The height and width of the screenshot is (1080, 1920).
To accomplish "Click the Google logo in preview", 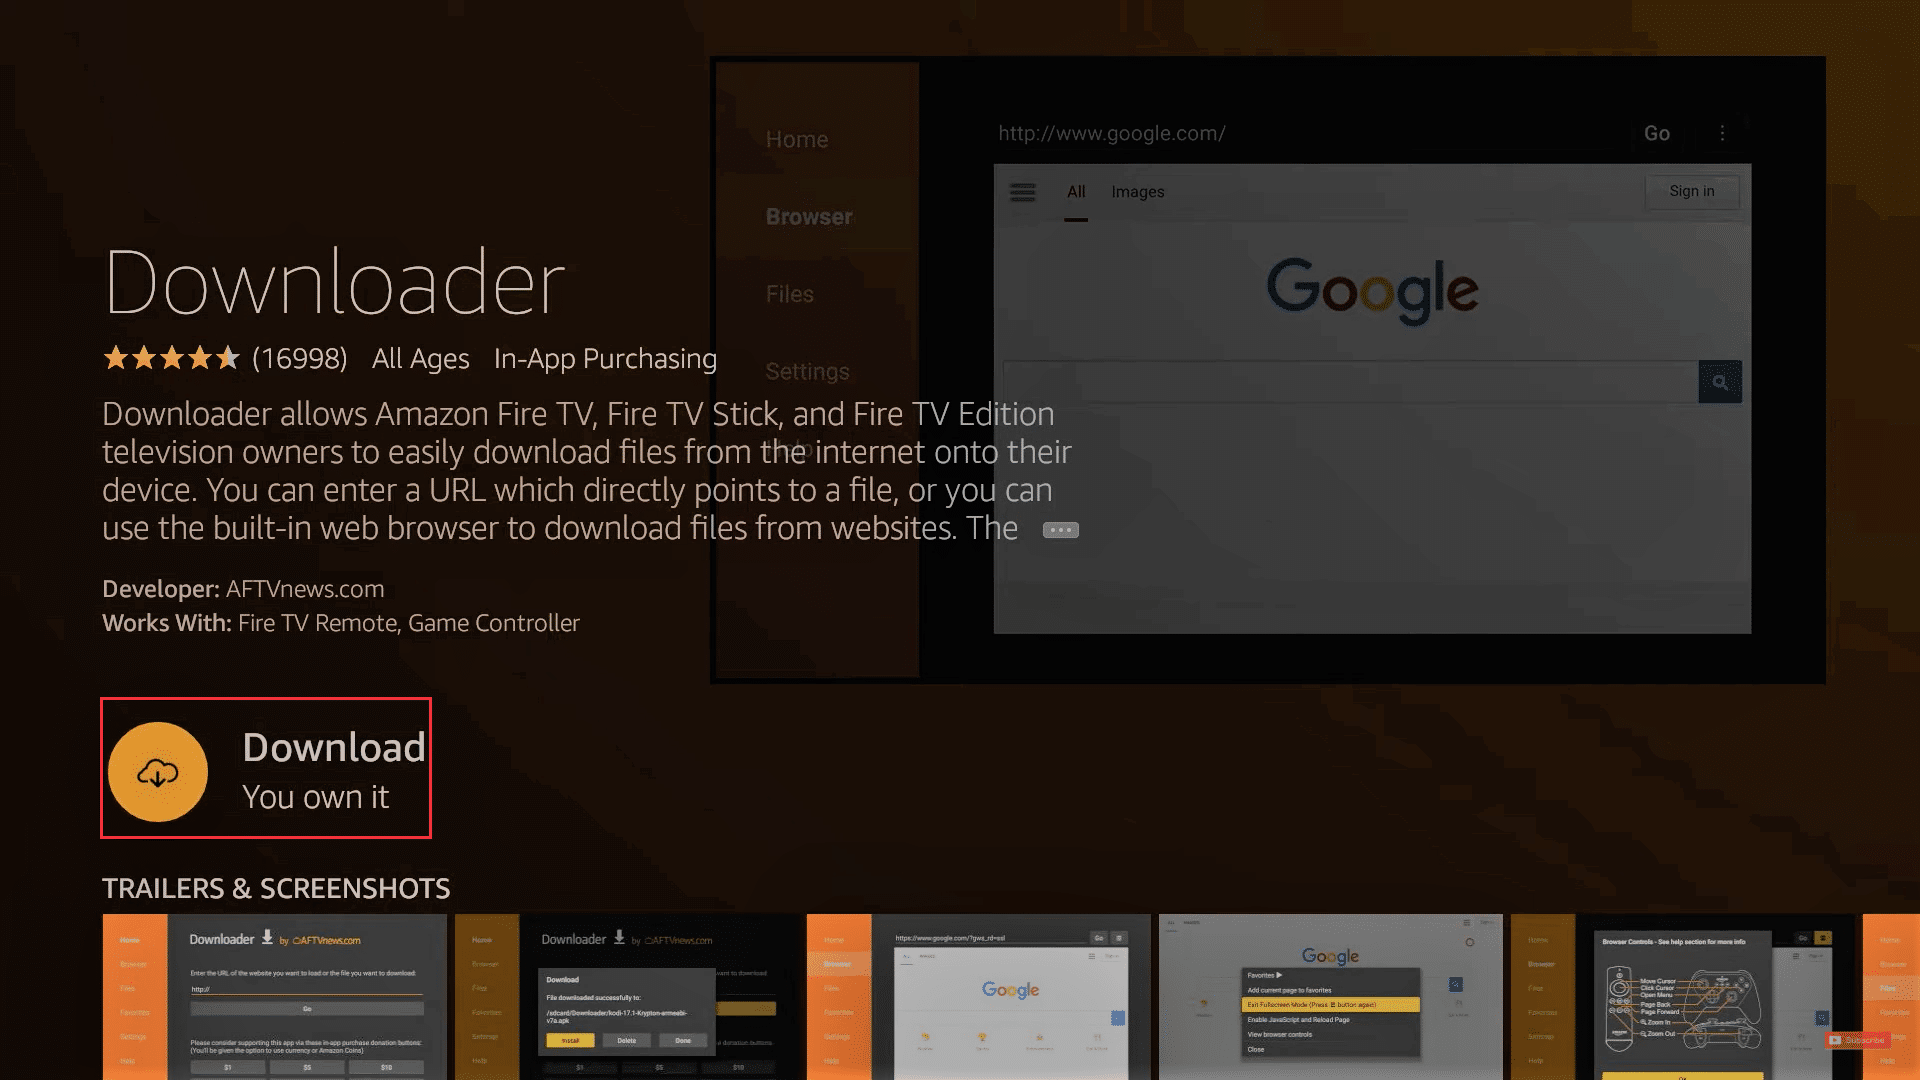I will tap(1372, 290).
